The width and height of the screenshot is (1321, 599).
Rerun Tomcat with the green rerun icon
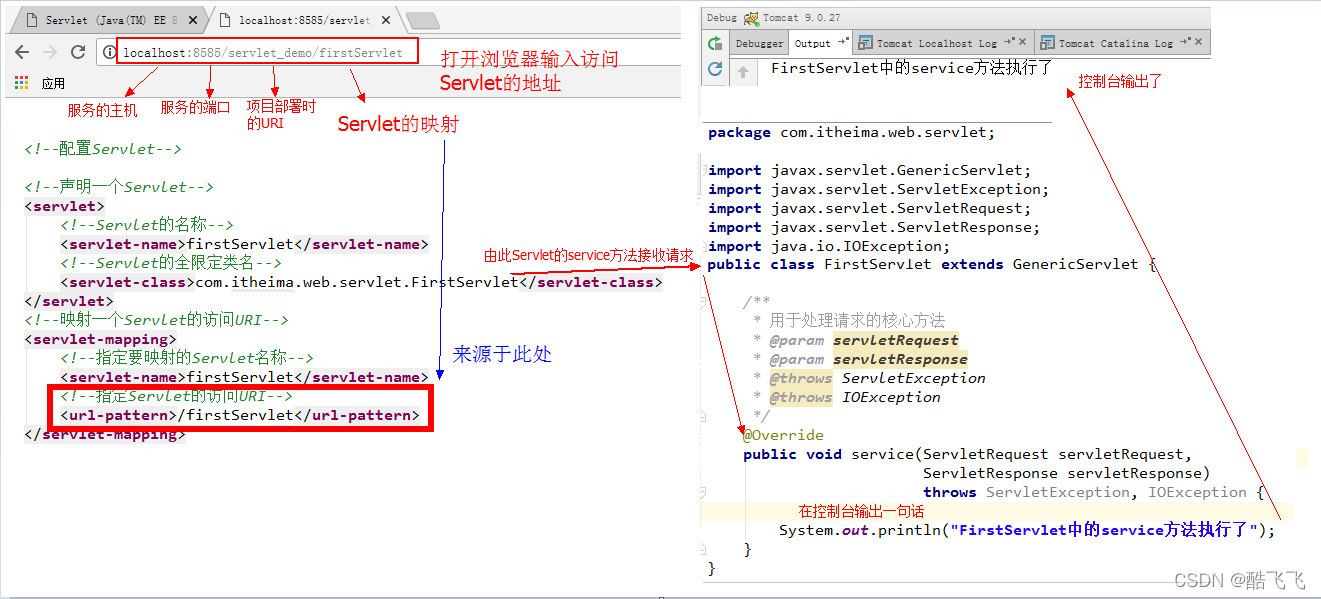point(715,43)
